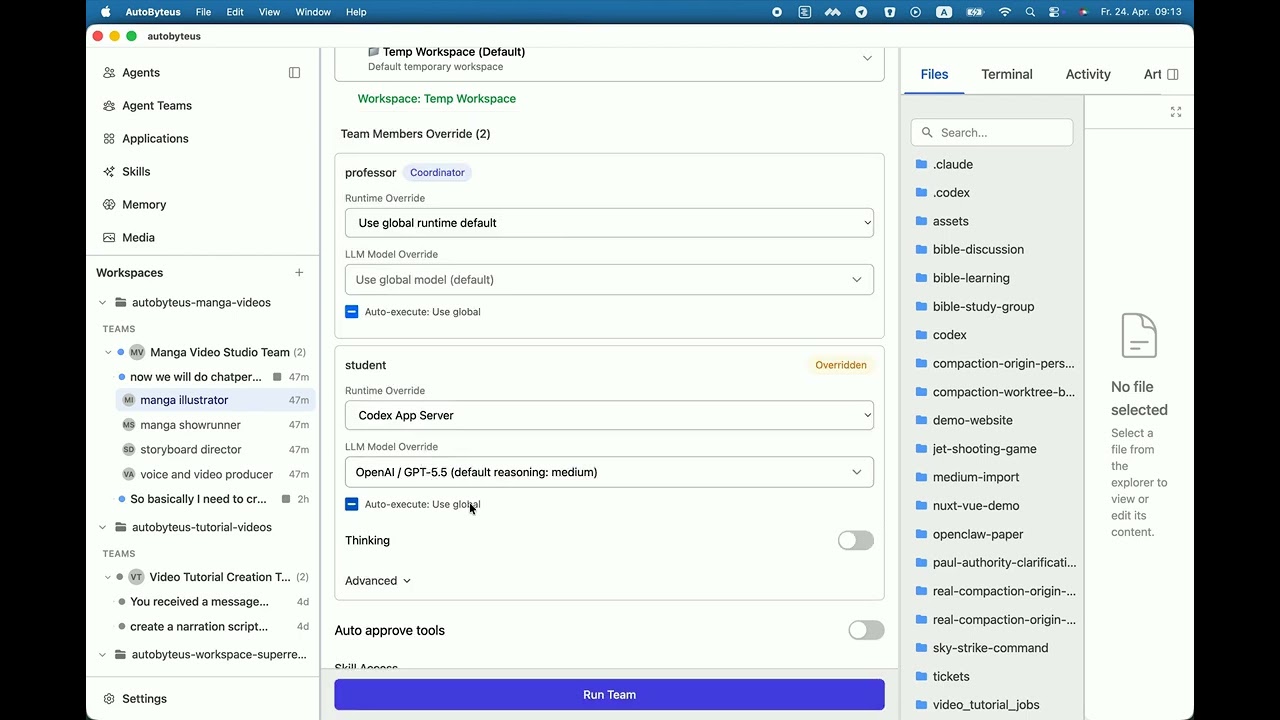This screenshot has width=1280, height=720.
Task: Stop the 'So basically I need to cr...' run
Action: tap(286, 499)
